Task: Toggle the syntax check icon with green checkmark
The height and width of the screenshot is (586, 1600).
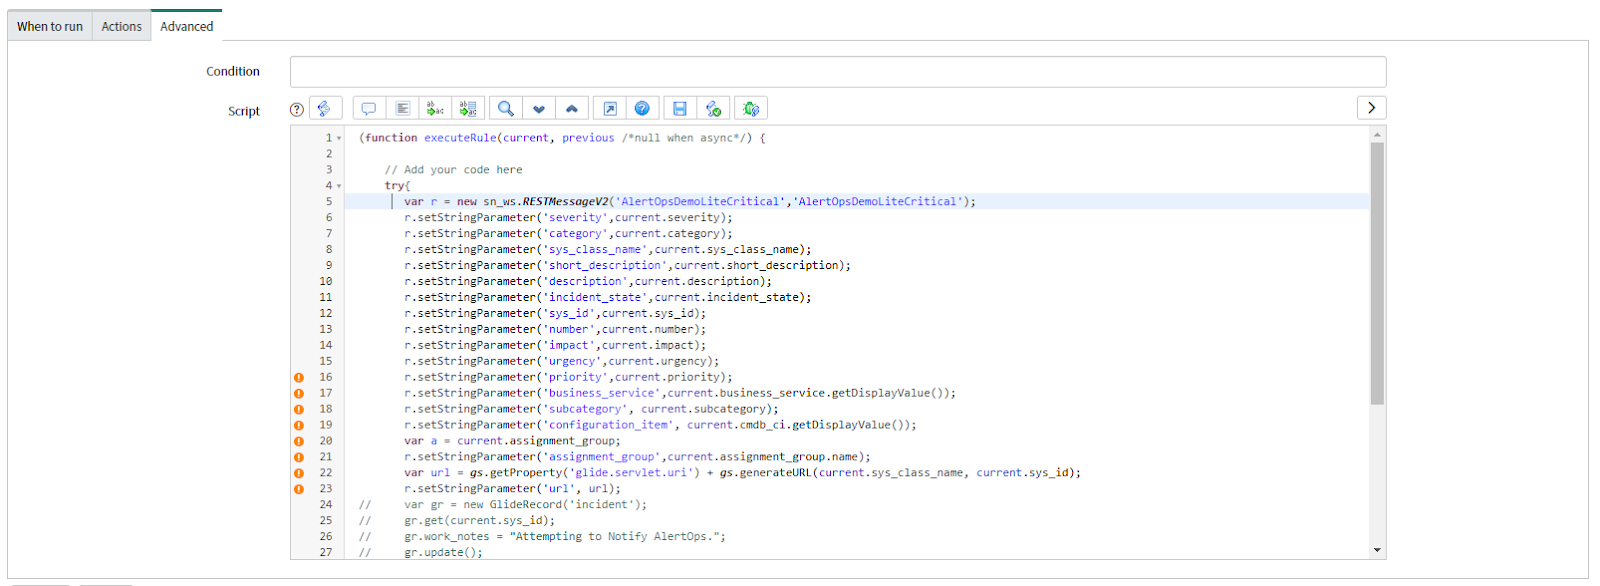Action: click(x=713, y=108)
